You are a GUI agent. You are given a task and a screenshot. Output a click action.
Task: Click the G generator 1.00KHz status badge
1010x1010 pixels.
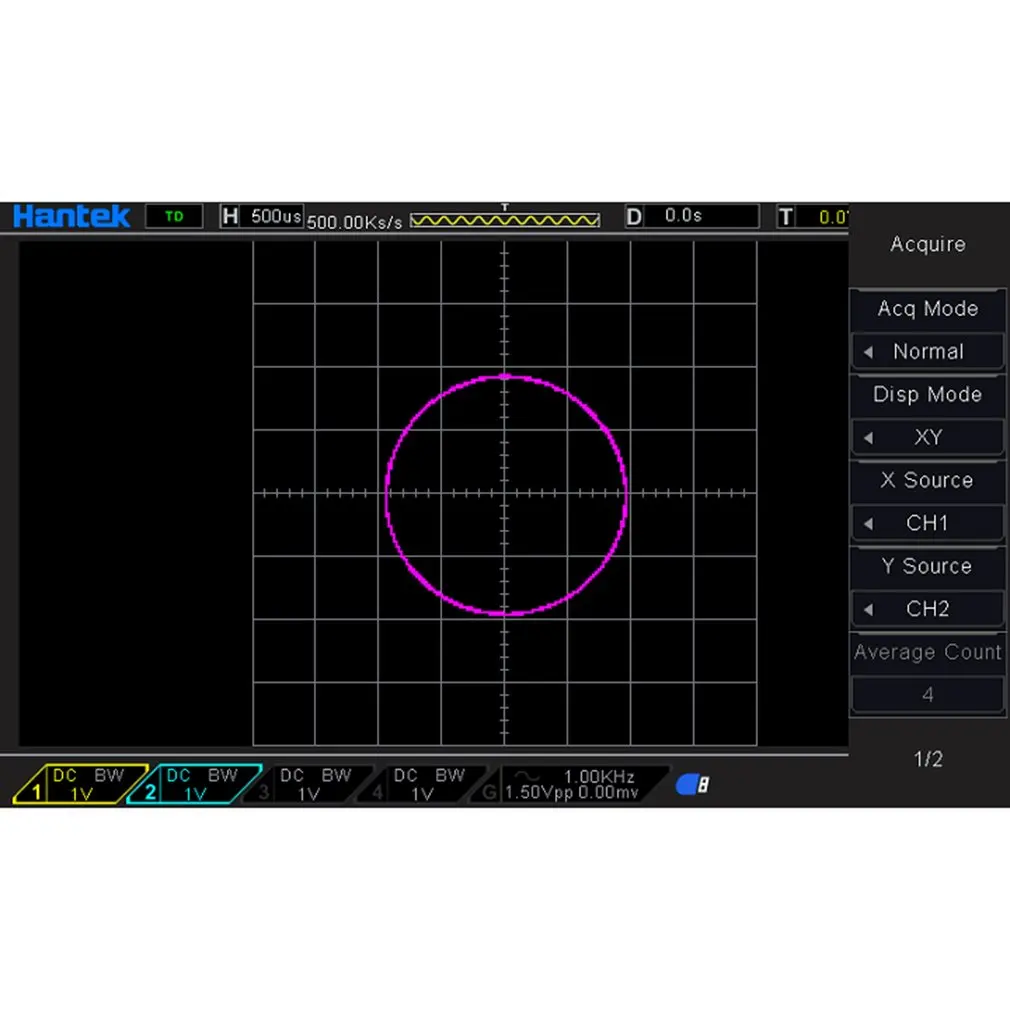pyautogui.click(x=570, y=784)
